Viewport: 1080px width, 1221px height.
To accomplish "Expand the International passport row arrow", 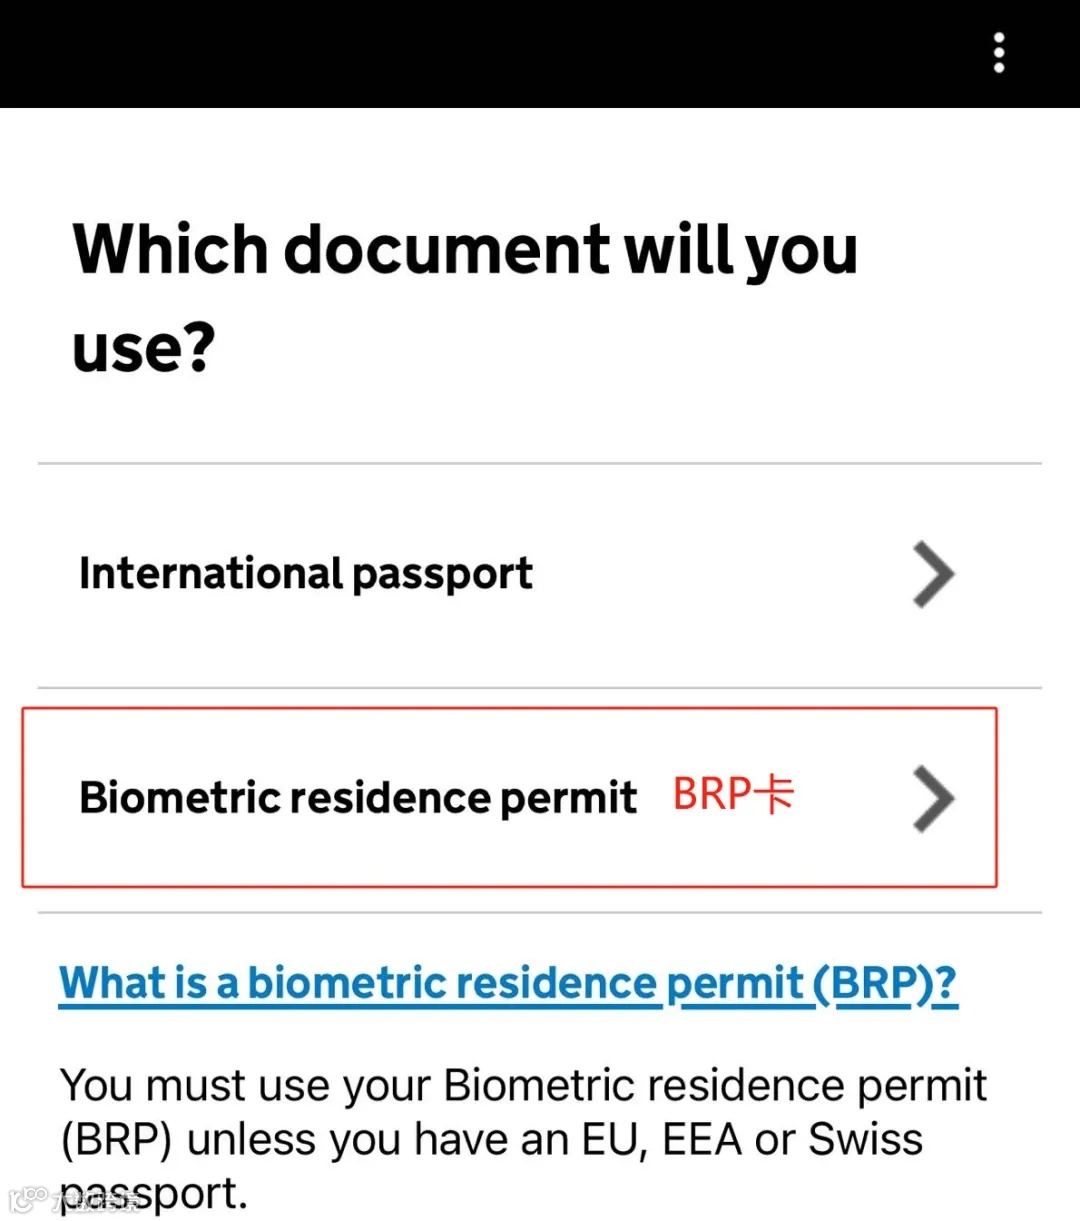I will click(x=934, y=575).
